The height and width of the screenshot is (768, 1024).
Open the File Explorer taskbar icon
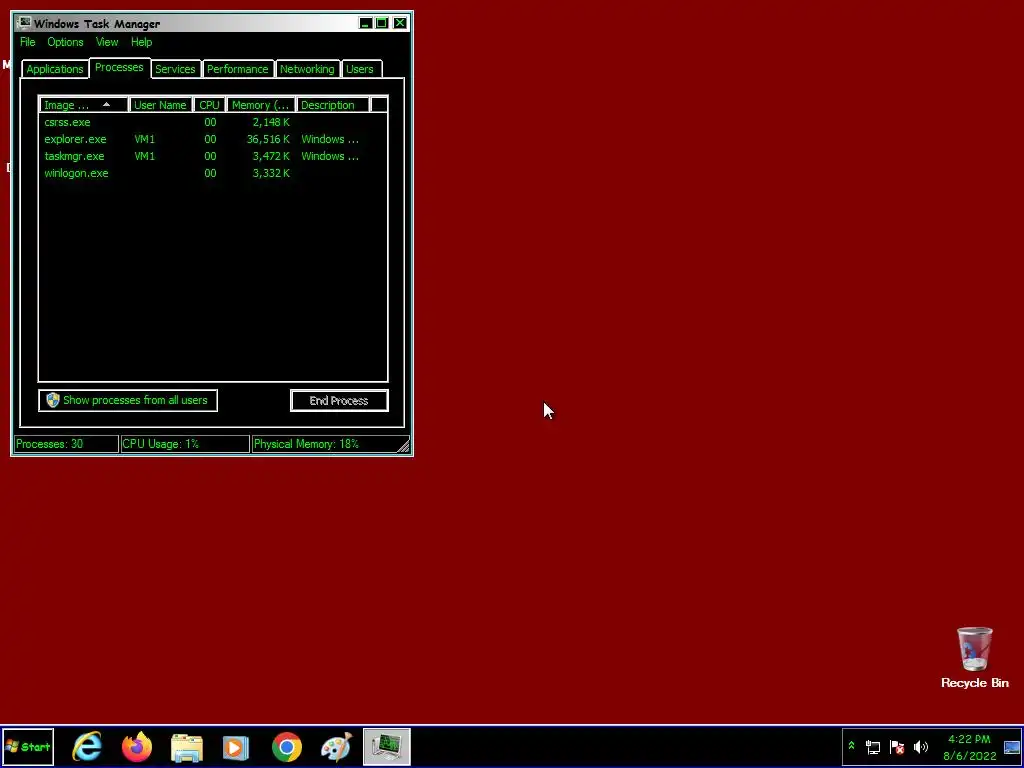coord(187,747)
